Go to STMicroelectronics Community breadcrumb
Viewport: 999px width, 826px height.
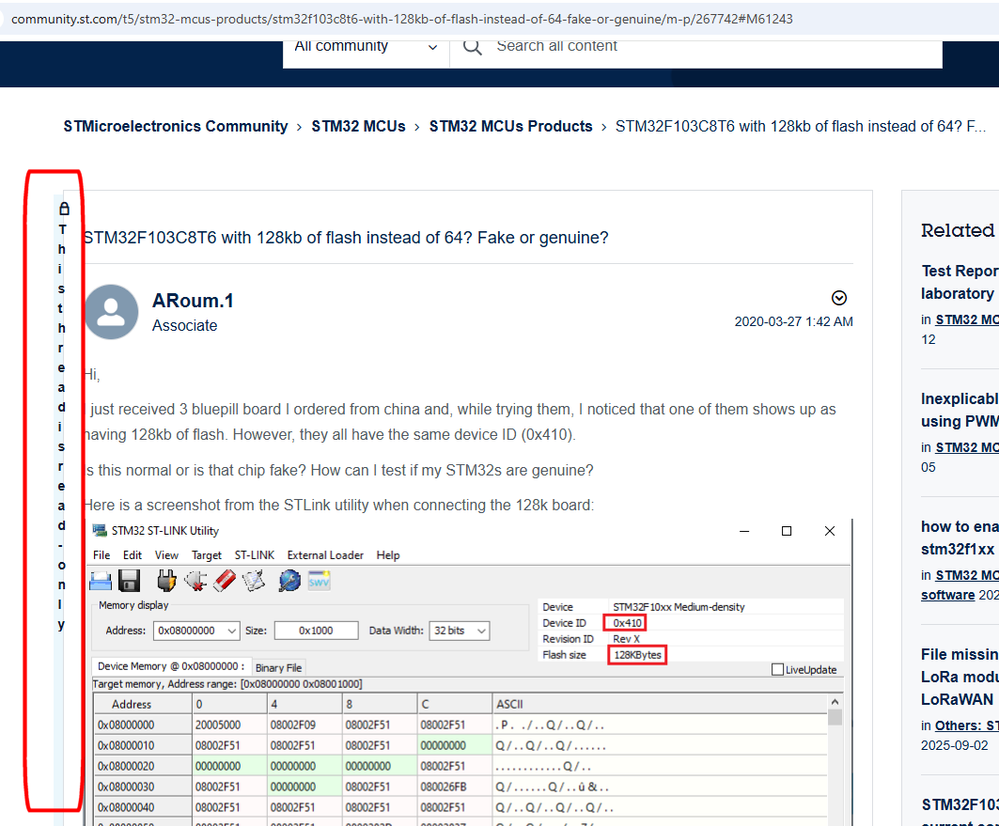[175, 126]
